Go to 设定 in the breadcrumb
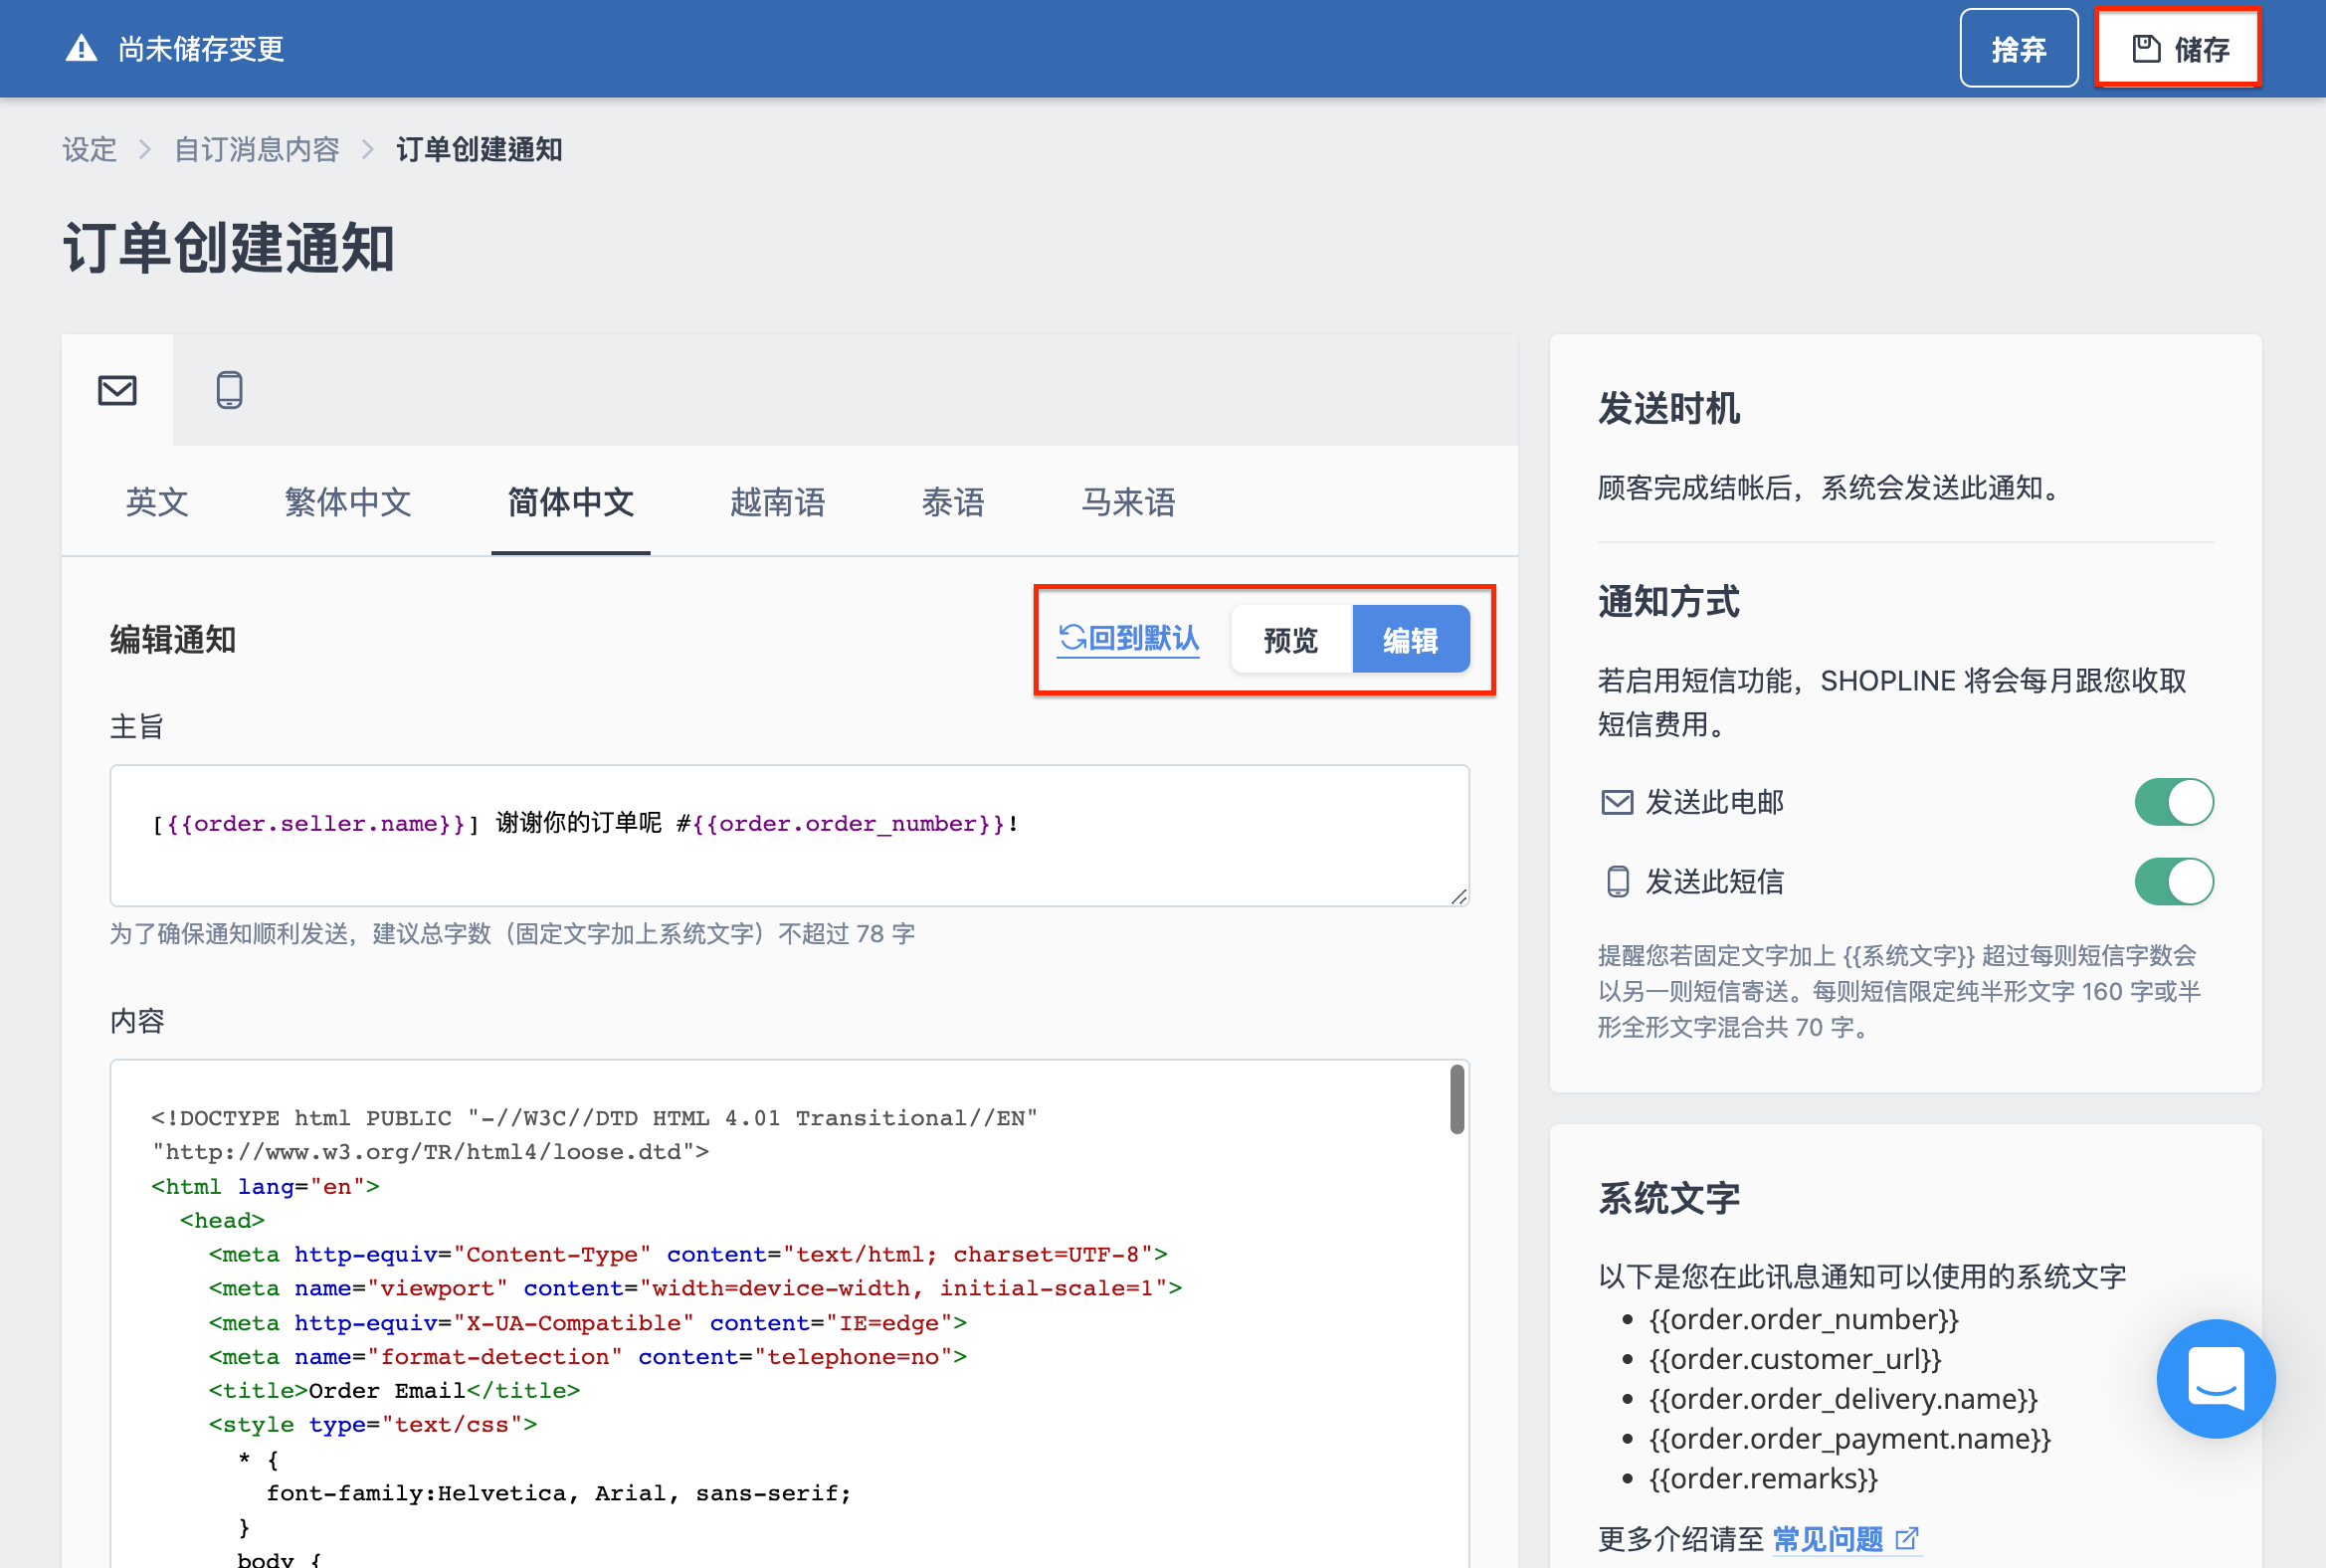Screen dimensions: 2326x1568 click(x=90, y=150)
